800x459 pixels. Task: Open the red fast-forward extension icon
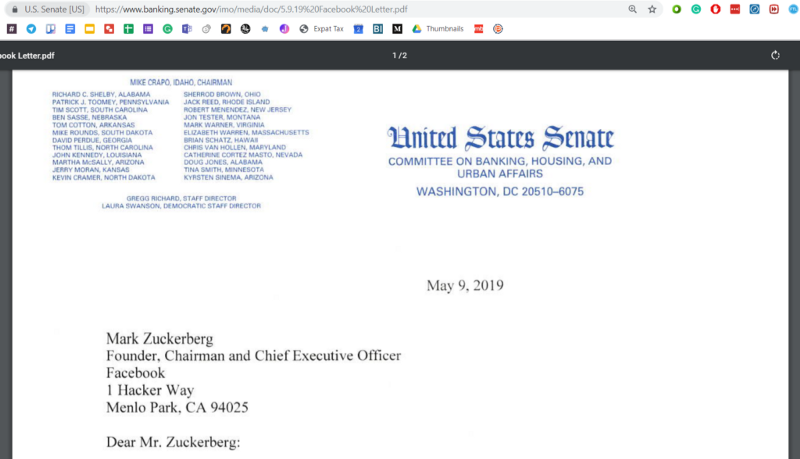click(774, 9)
